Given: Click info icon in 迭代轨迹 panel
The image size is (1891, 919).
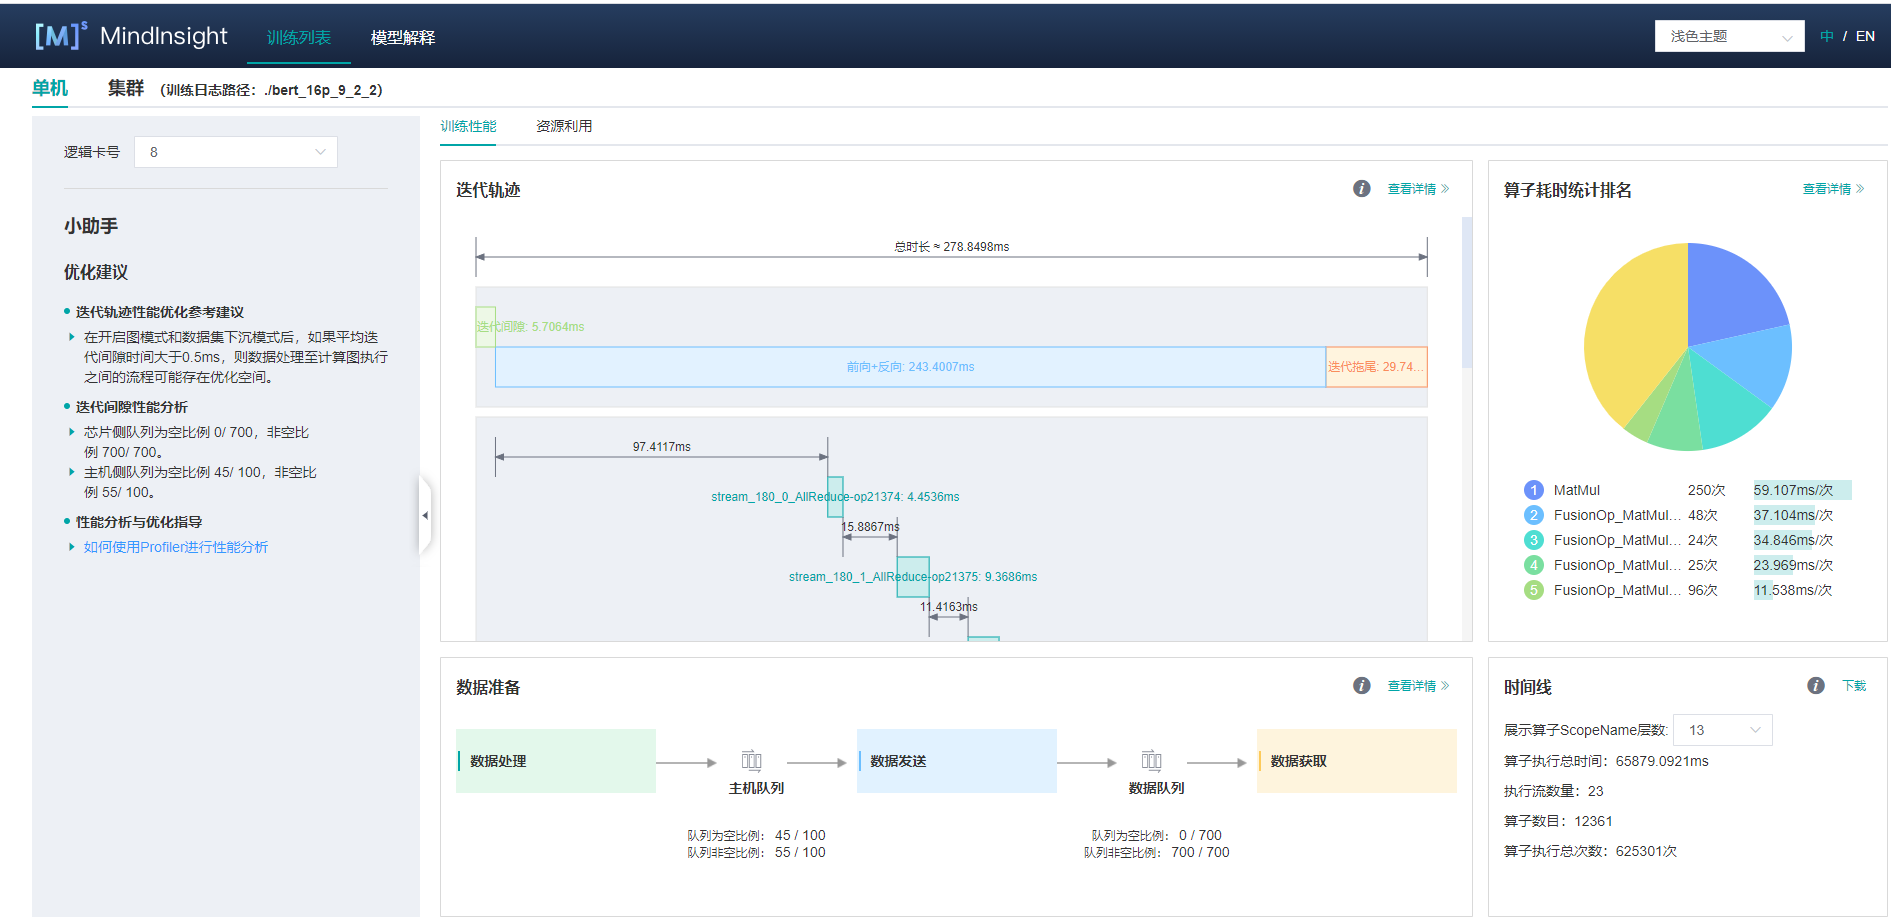Looking at the screenshot, I should click(x=1361, y=189).
